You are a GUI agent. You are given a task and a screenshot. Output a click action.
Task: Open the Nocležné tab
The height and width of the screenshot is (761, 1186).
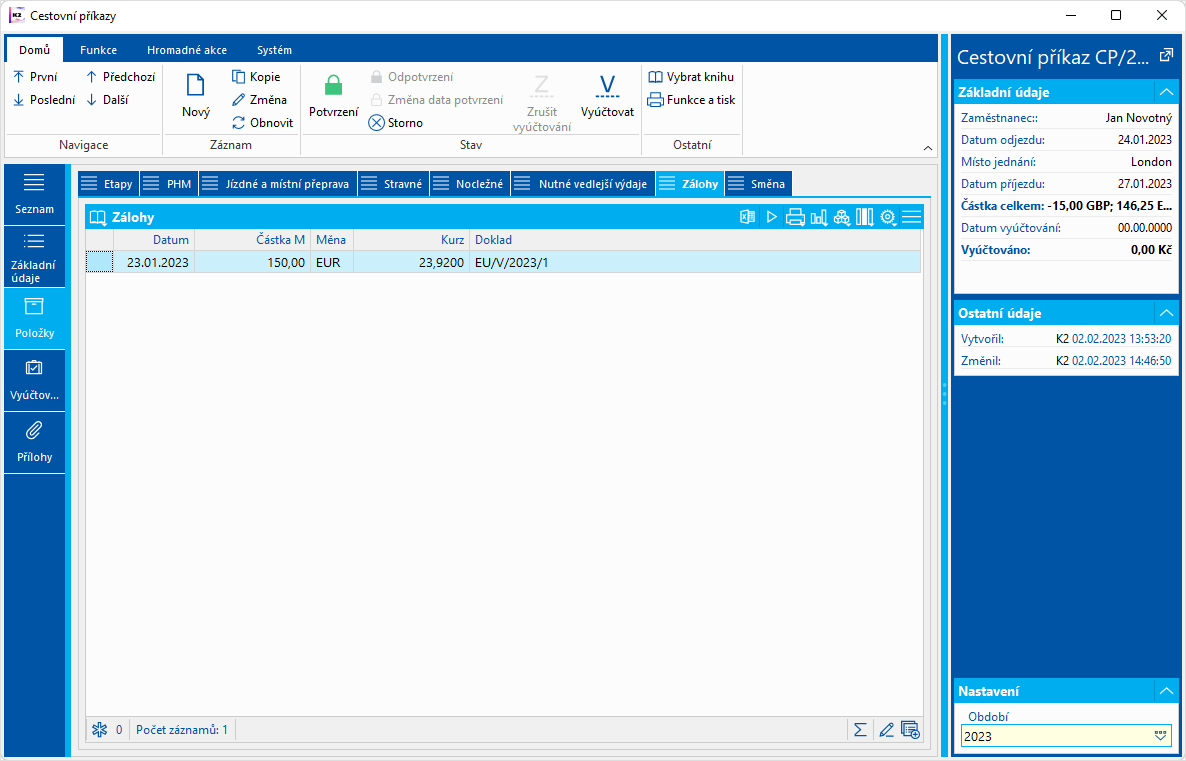[470, 184]
